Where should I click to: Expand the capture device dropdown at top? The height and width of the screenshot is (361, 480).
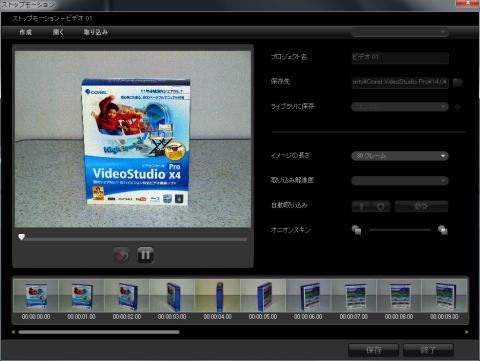400,32
